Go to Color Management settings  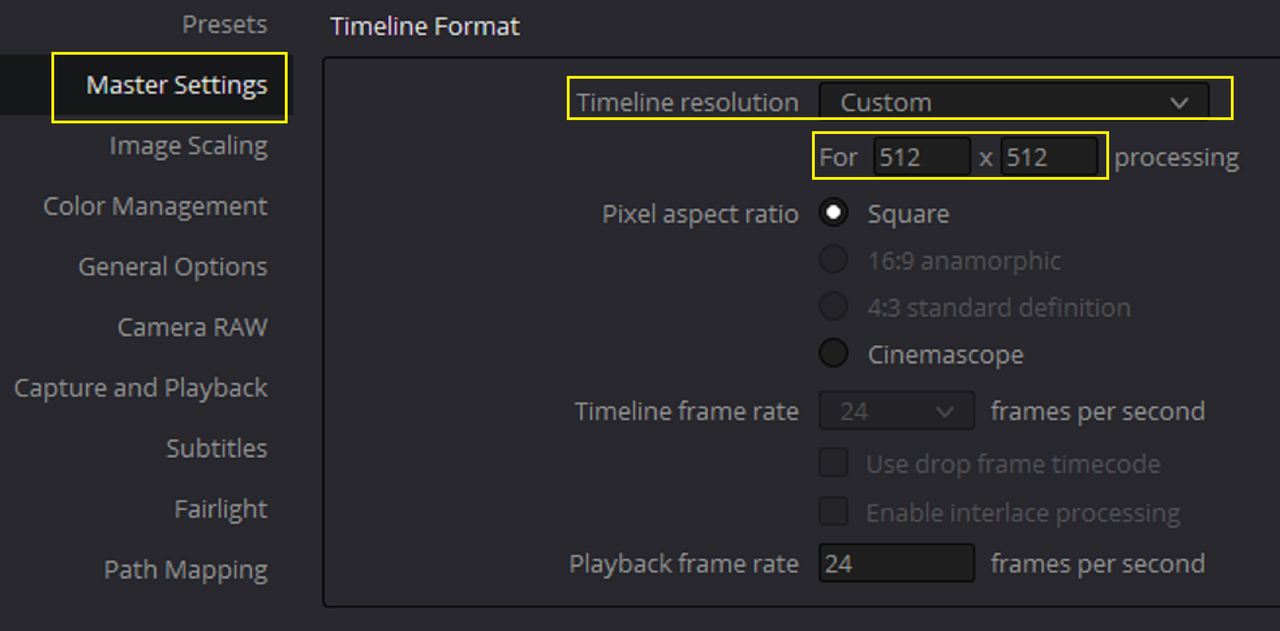tap(155, 206)
